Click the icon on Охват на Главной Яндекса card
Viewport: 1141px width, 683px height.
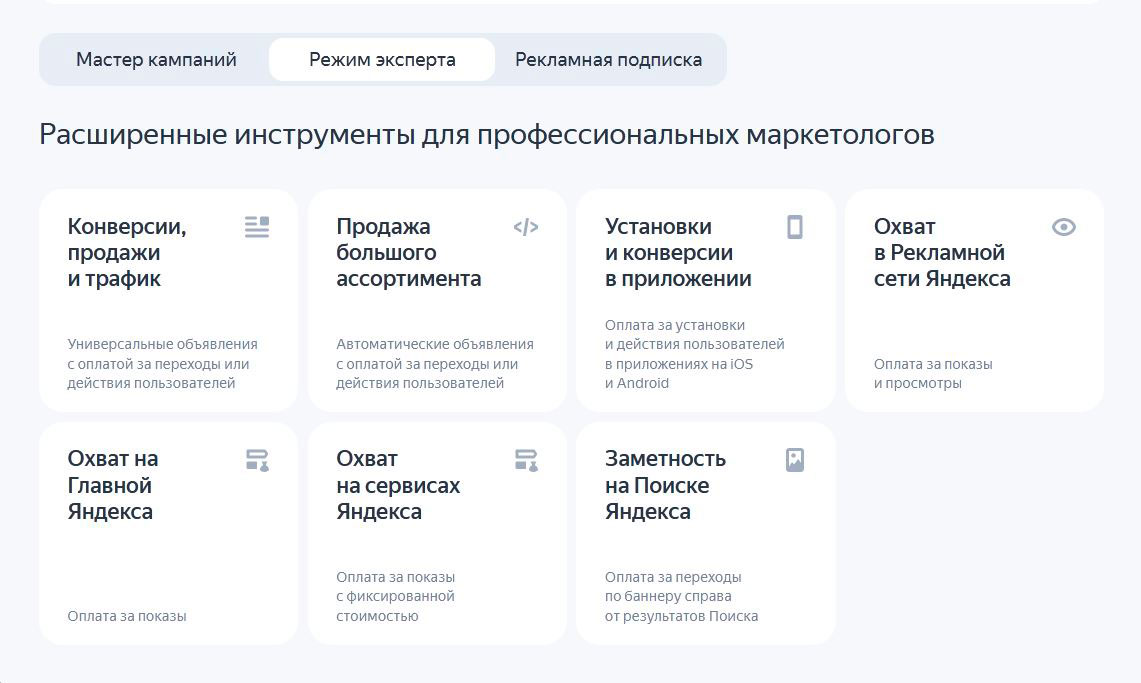tap(257, 460)
